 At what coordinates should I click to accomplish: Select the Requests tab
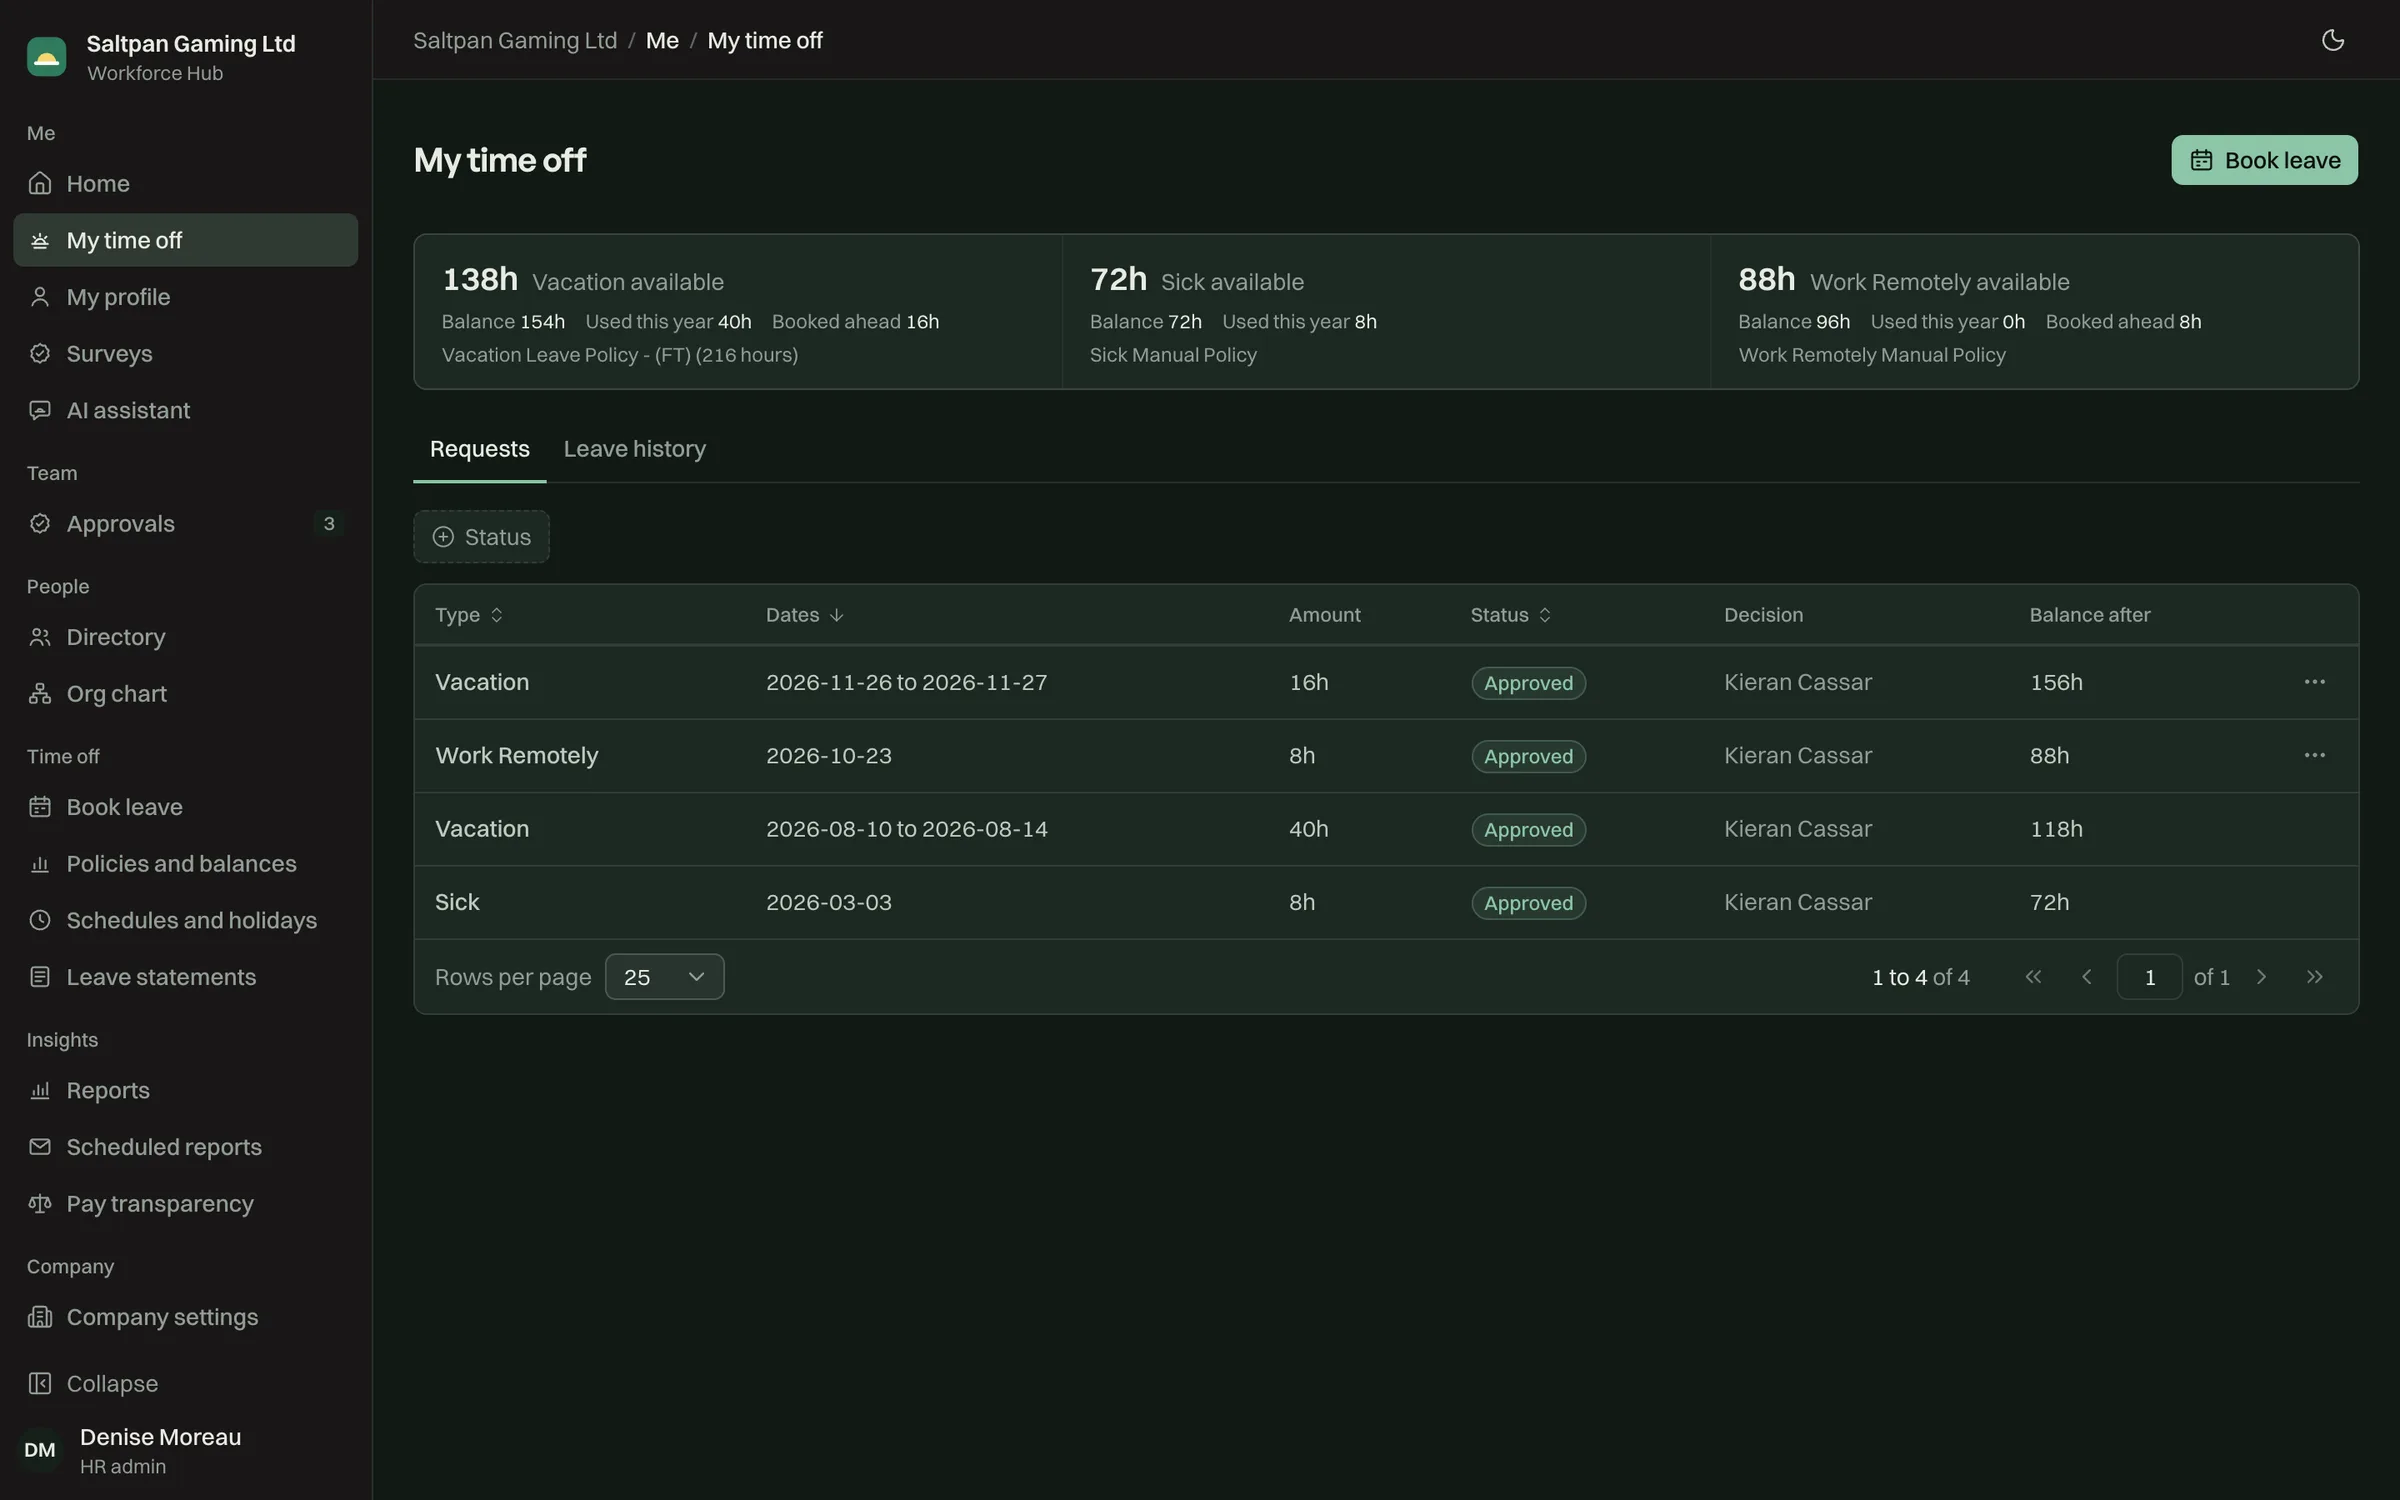click(x=479, y=449)
